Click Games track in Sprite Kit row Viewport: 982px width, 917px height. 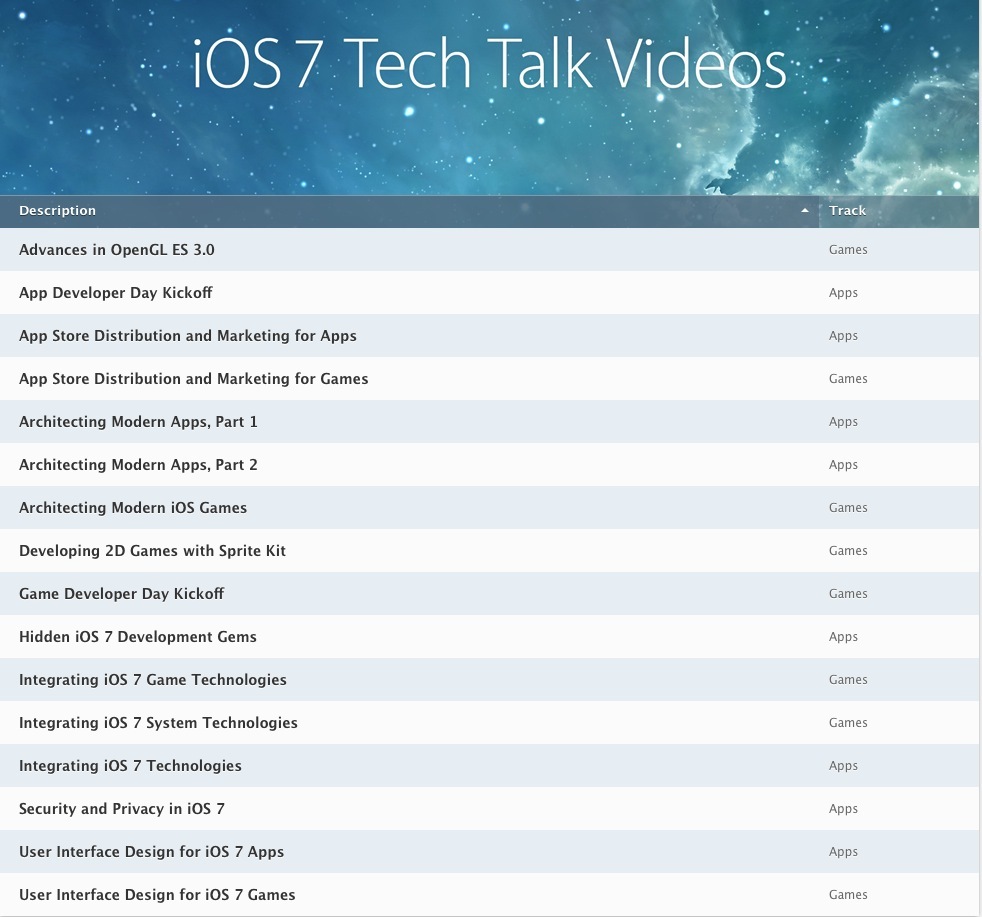[848, 551]
